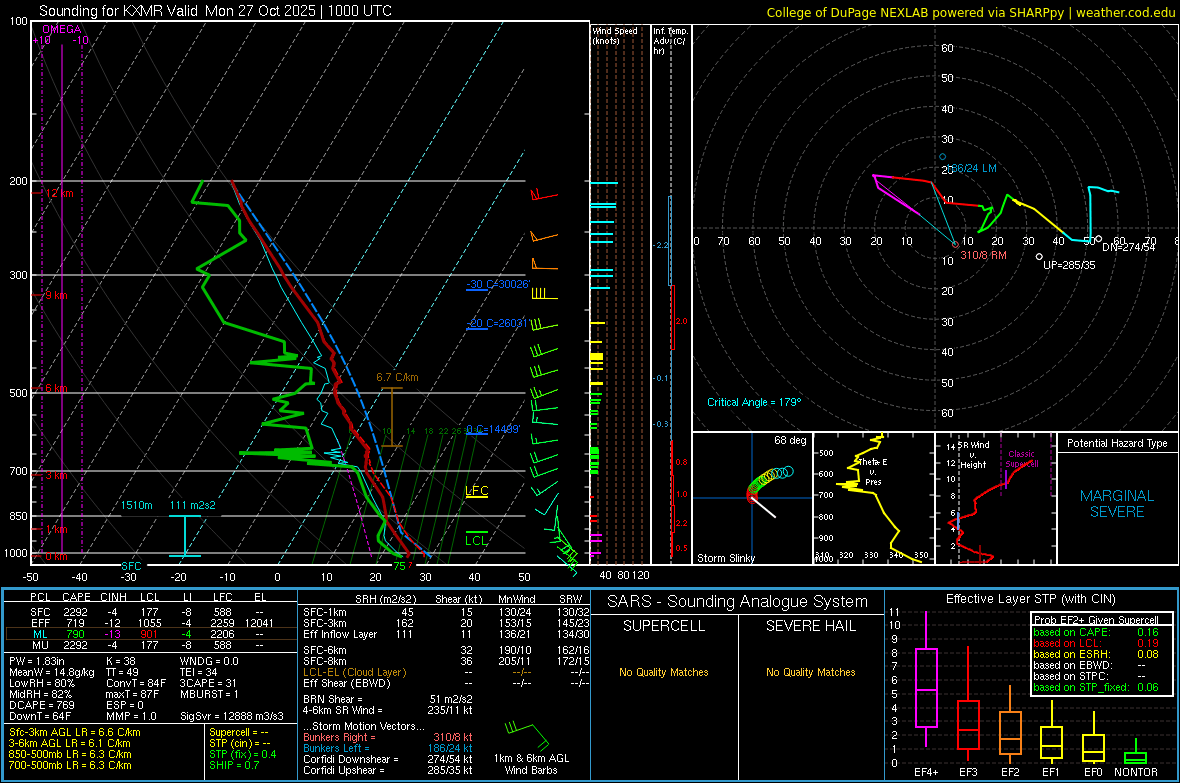Click the 'based on ESRH: 0.08' row
The height and width of the screenshot is (783, 1180).
[1096, 654]
